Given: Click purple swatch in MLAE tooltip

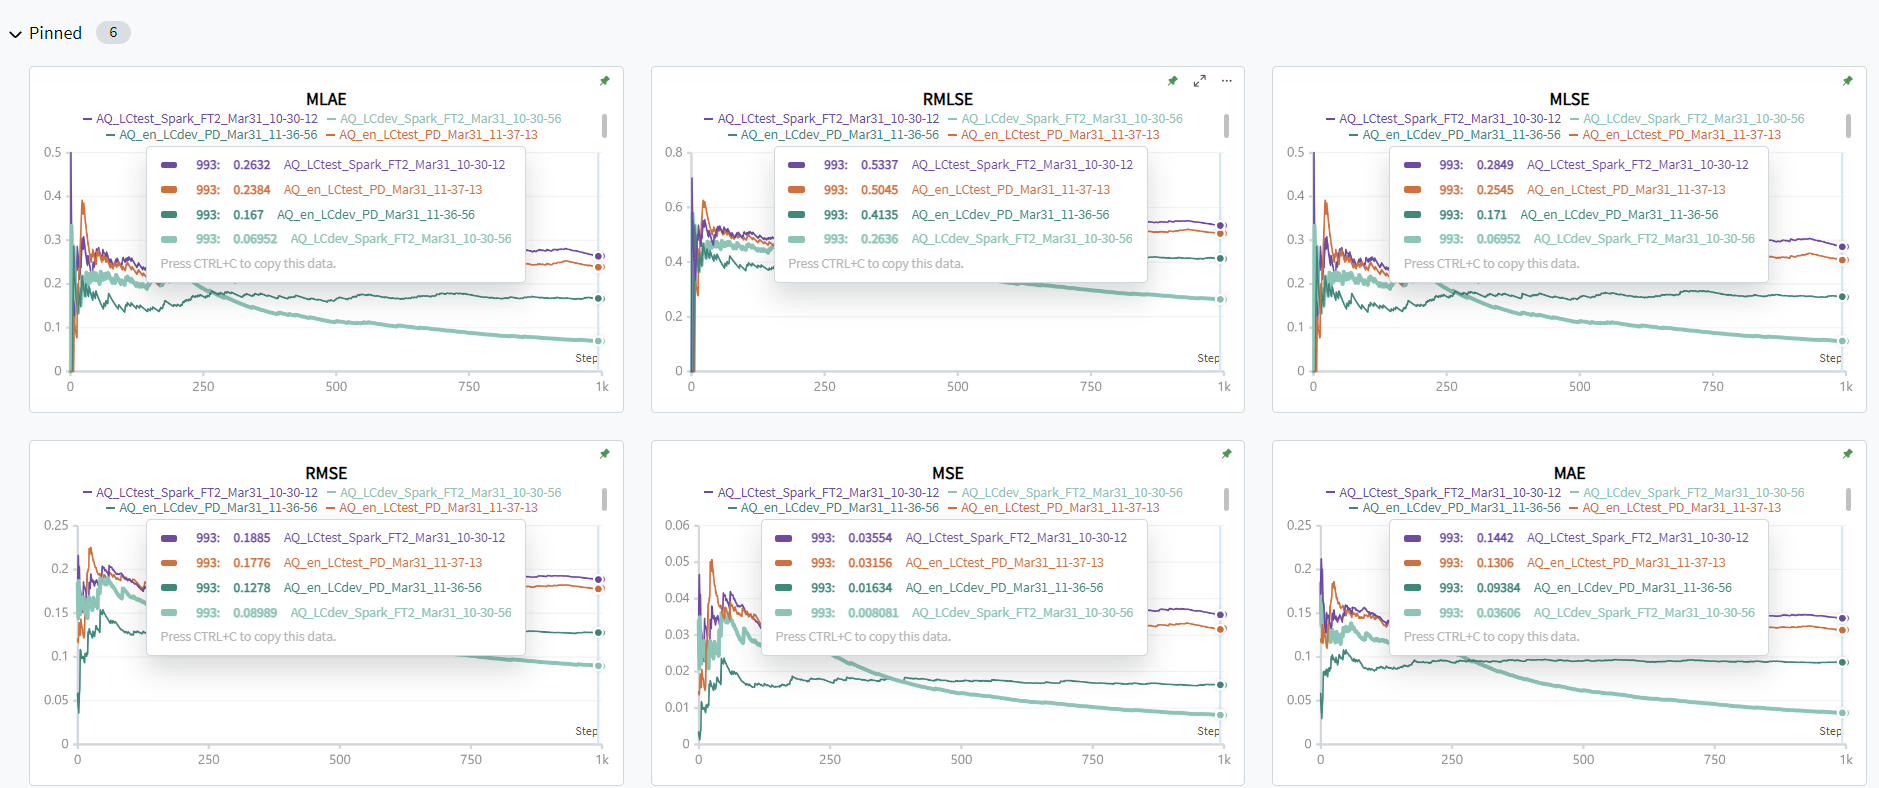Looking at the screenshot, I should click(x=169, y=165).
